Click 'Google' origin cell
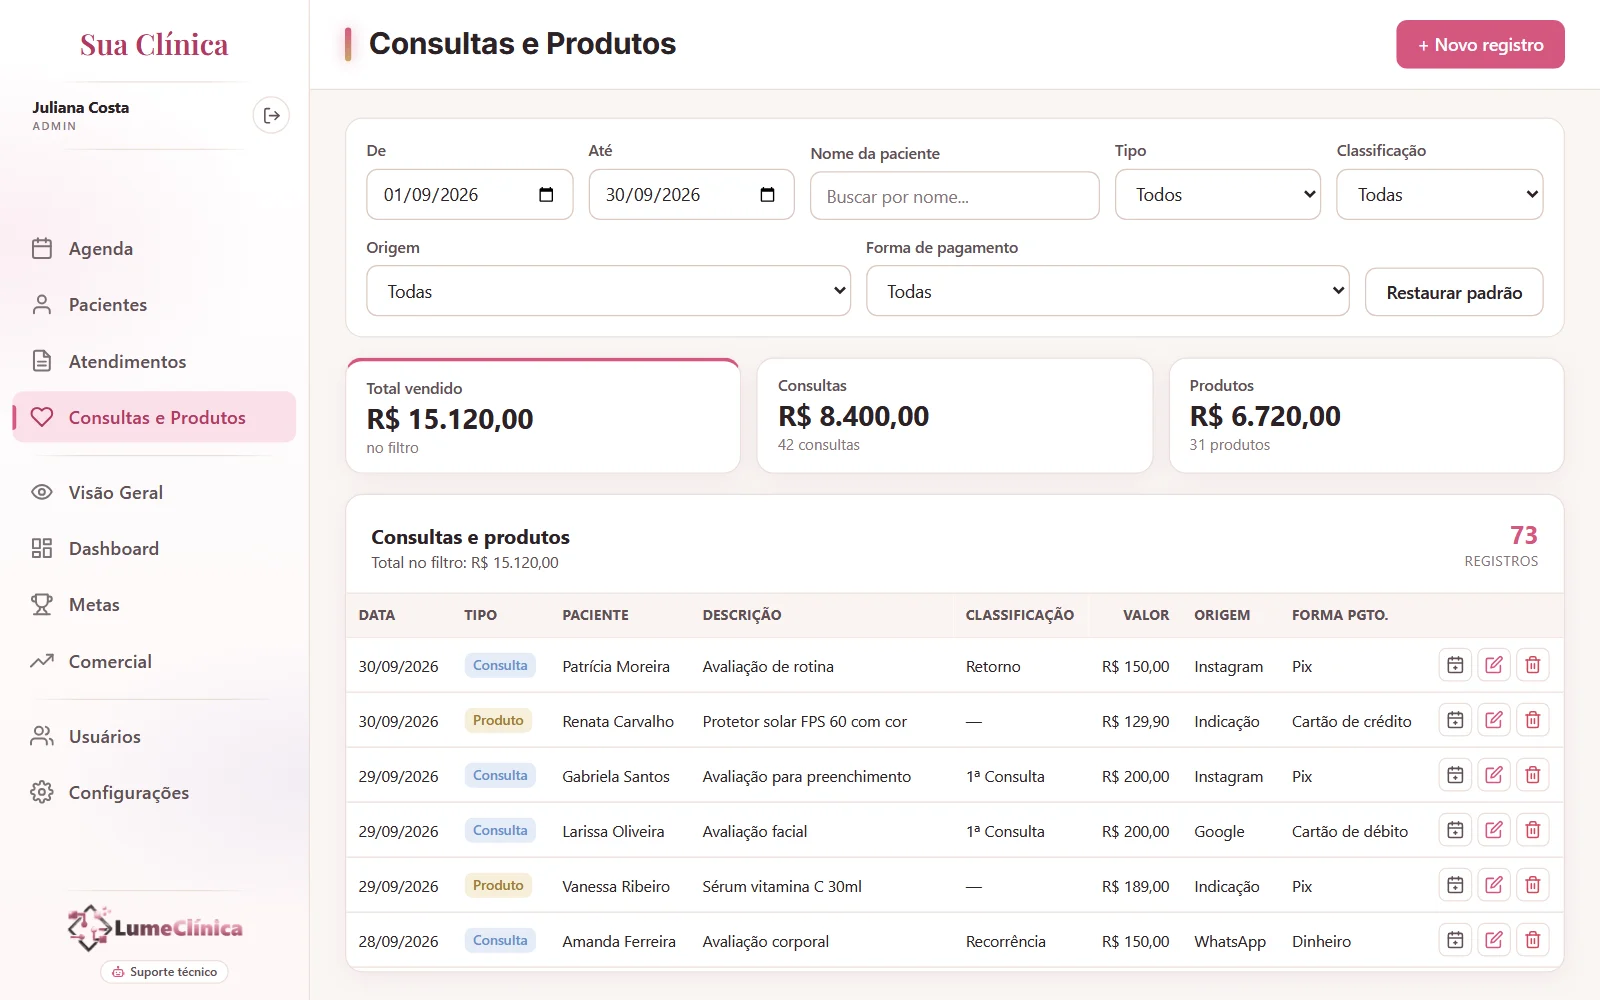This screenshot has height=1000, width=1600. (1219, 832)
